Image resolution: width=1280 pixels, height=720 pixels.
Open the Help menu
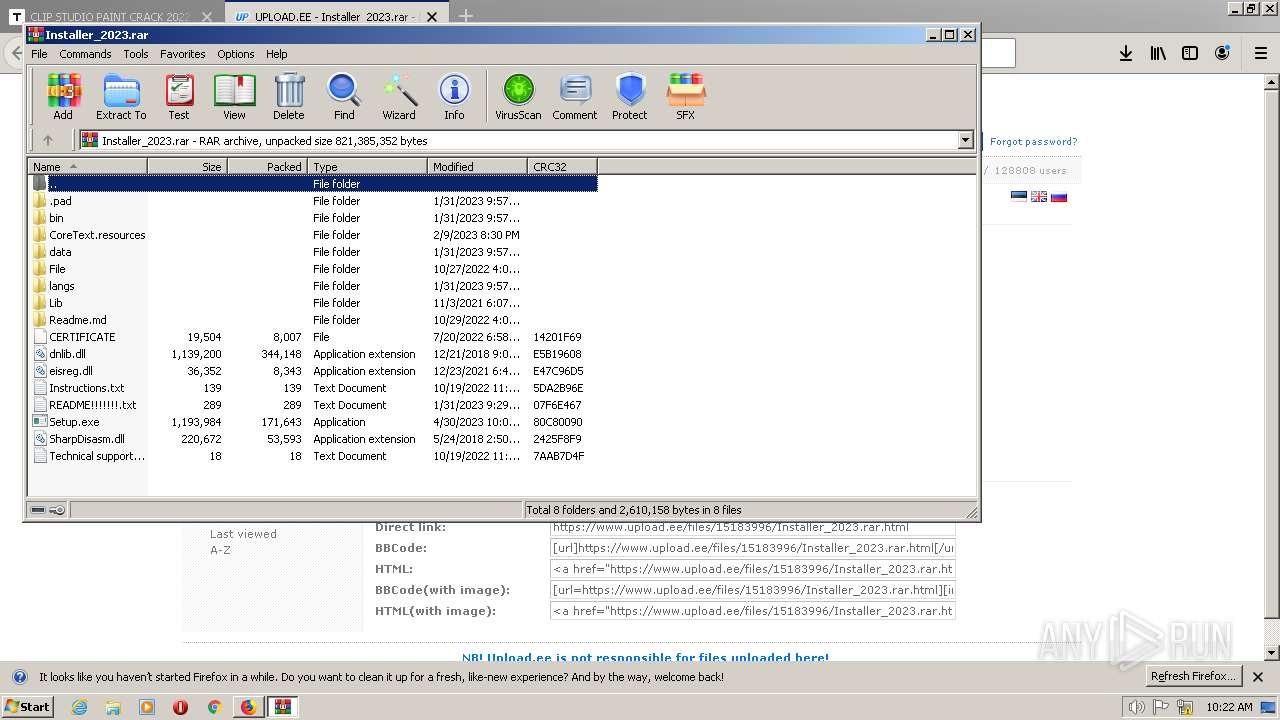point(277,54)
